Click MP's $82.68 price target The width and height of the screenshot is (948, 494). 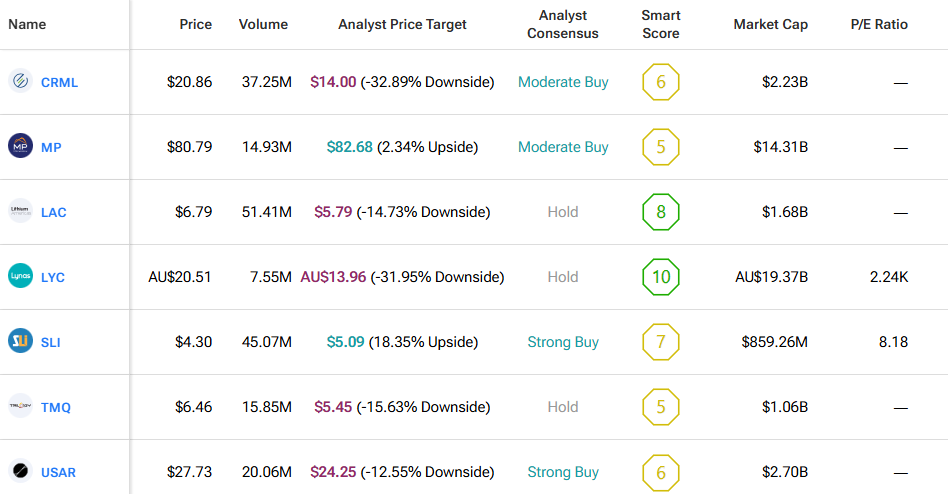(349, 147)
